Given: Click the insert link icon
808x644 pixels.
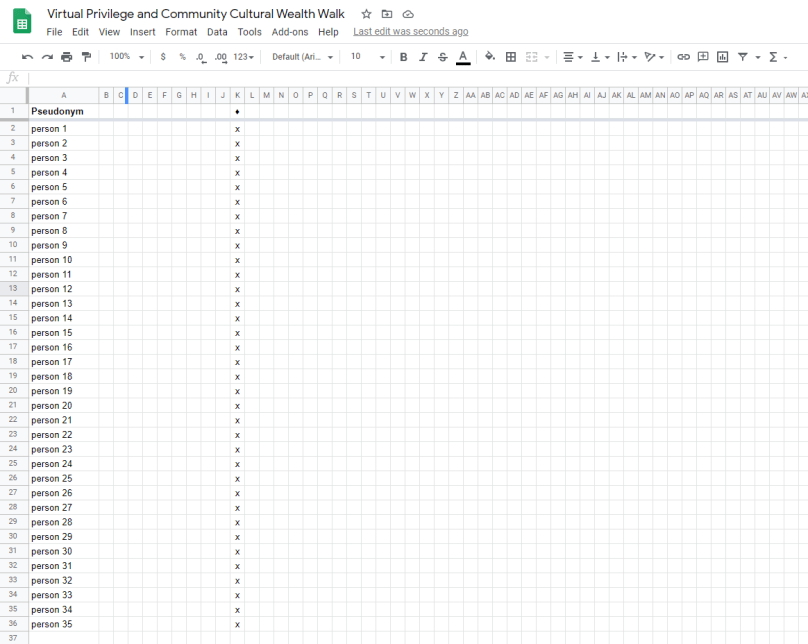Looking at the screenshot, I should pos(683,57).
